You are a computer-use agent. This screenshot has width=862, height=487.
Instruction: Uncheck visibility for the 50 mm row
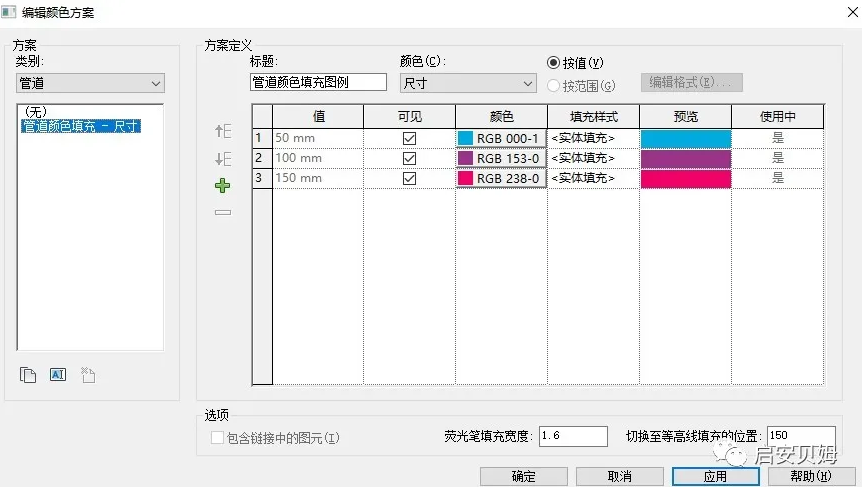pos(408,138)
